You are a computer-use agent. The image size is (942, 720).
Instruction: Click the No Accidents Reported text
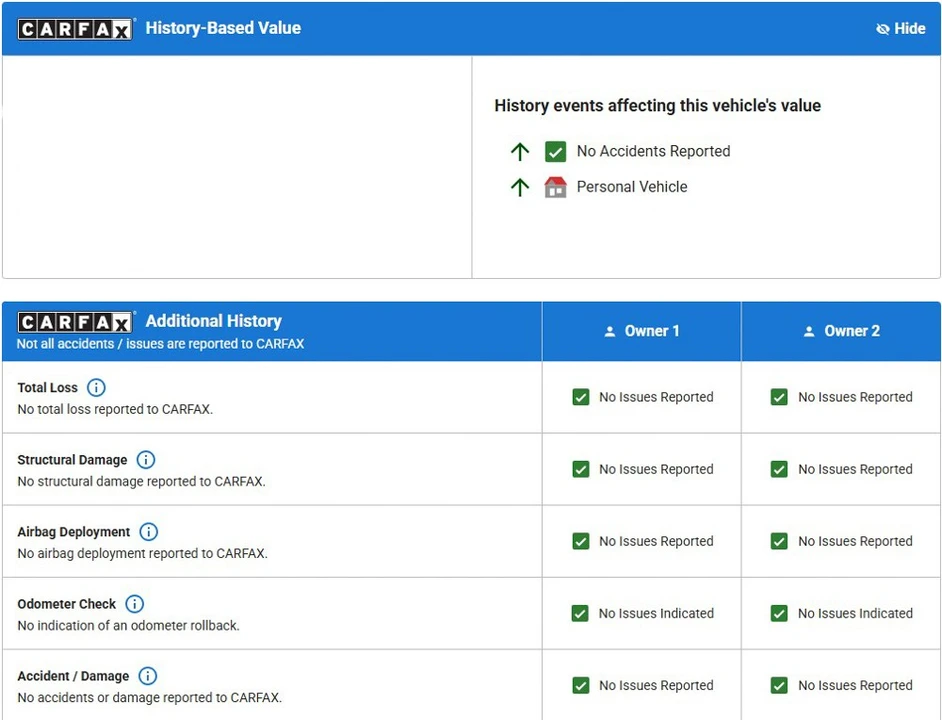point(654,151)
